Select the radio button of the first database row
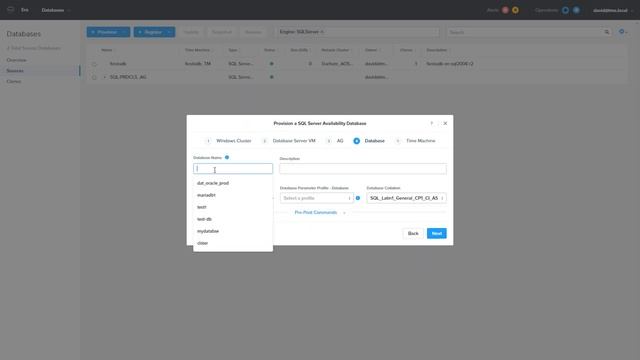 pyautogui.click(x=94, y=64)
